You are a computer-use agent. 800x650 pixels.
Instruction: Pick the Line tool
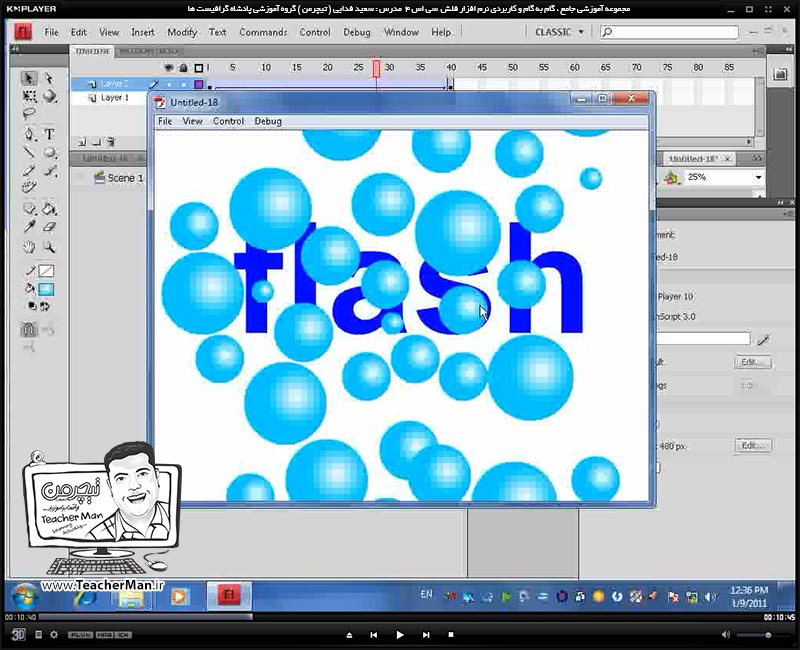tap(29, 152)
